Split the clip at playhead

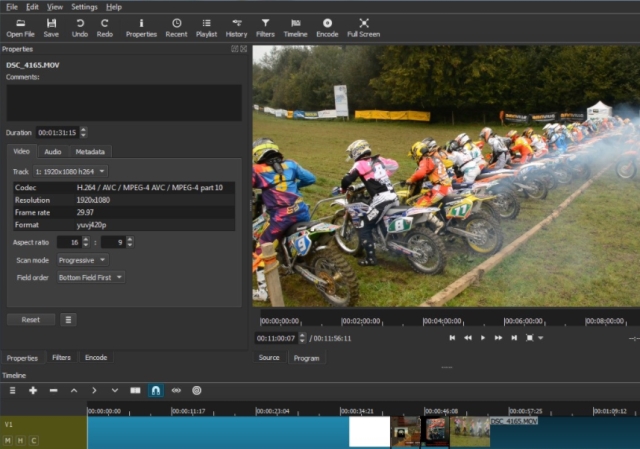click(x=135, y=391)
